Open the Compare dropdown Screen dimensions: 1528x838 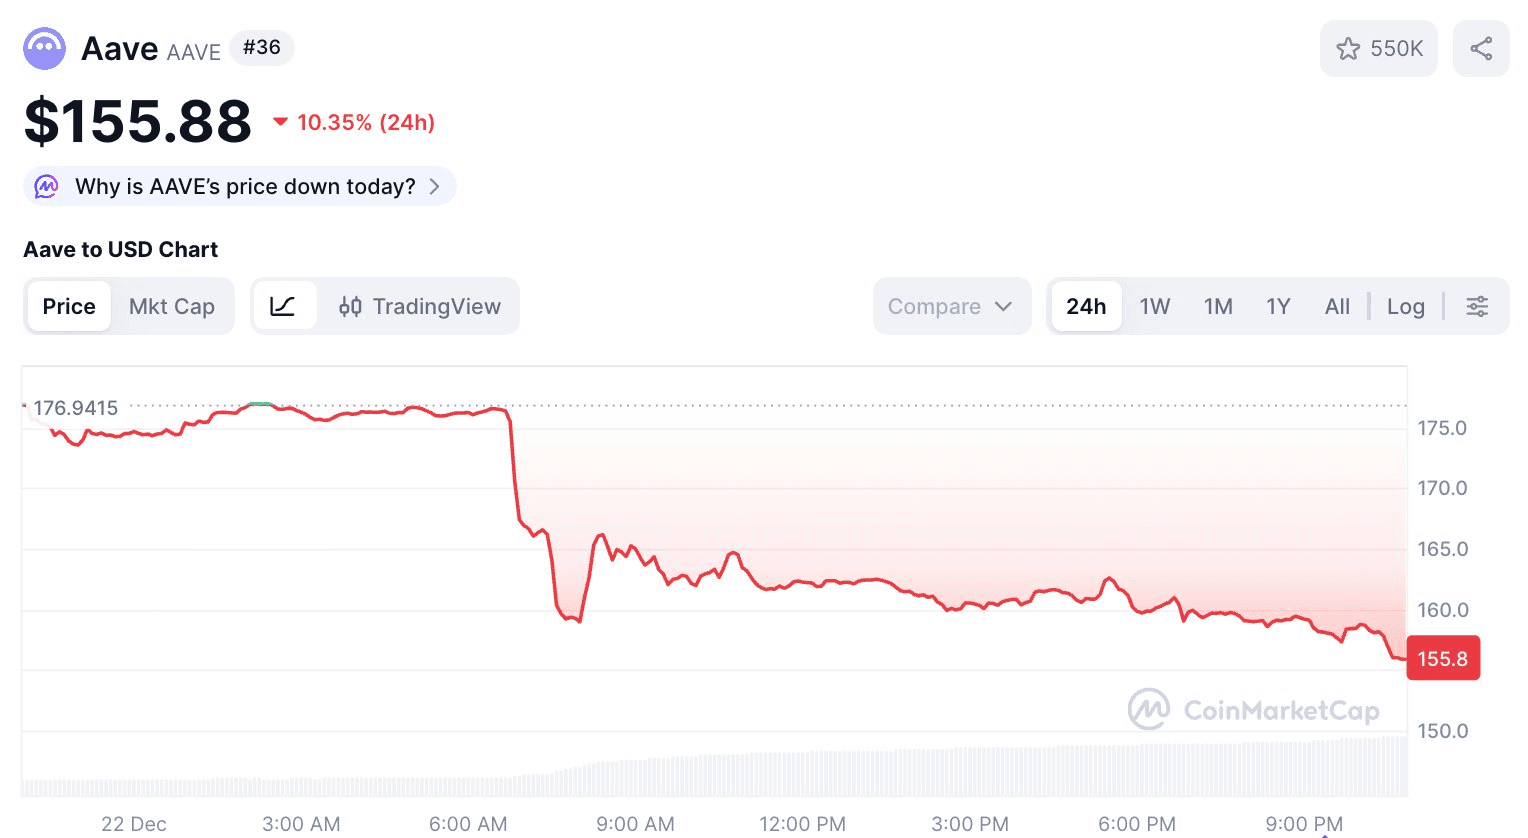[x=950, y=306]
